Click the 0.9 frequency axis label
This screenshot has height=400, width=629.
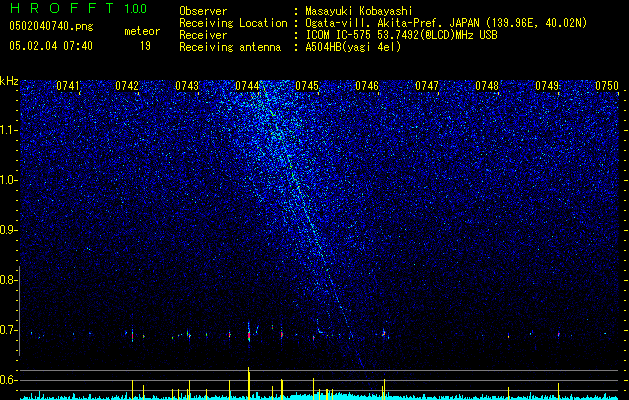tap(9, 230)
